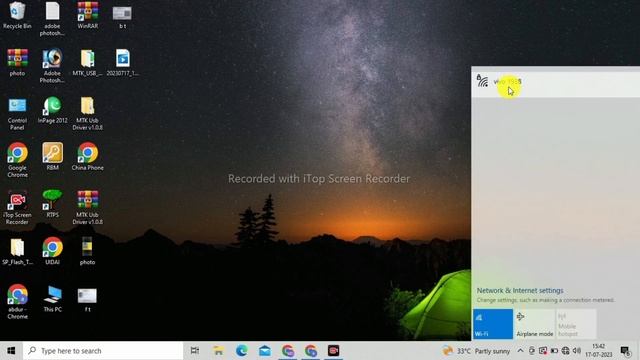This screenshot has height=360, width=640.
Task: Open the UIDAI Chrome shortcut
Action: [x=52, y=251]
